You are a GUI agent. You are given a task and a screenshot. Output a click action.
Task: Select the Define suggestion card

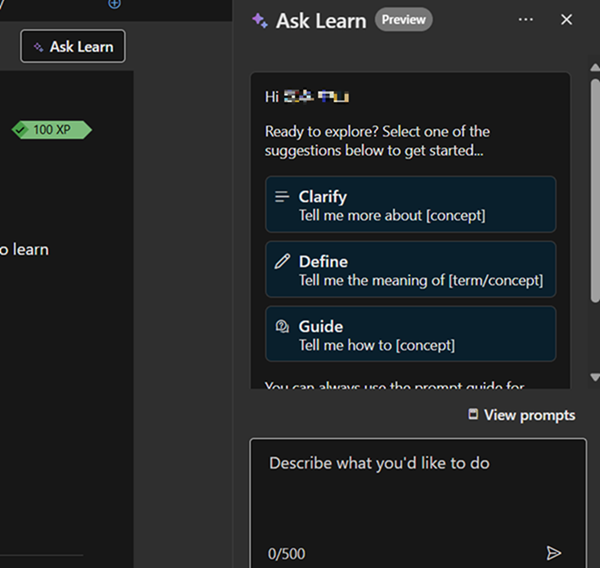(411, 269)
